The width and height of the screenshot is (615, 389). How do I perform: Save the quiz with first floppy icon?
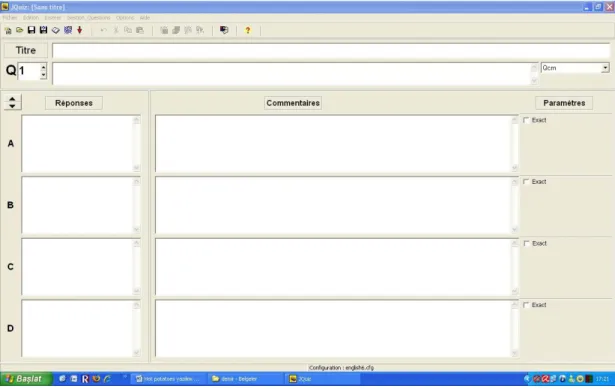click(x=31, y=30)
